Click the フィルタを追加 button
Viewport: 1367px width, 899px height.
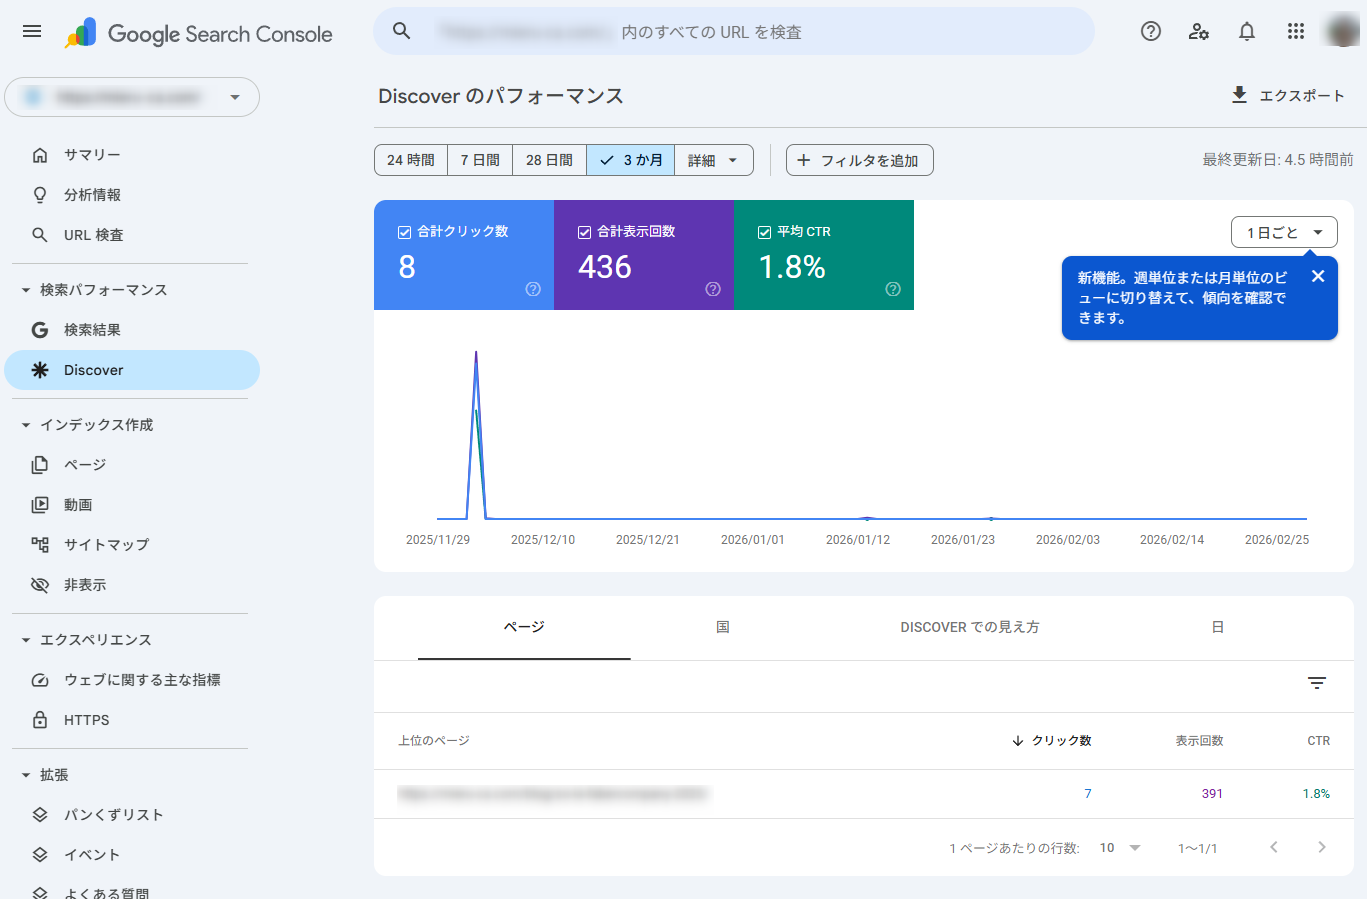(x=860, y=160)
